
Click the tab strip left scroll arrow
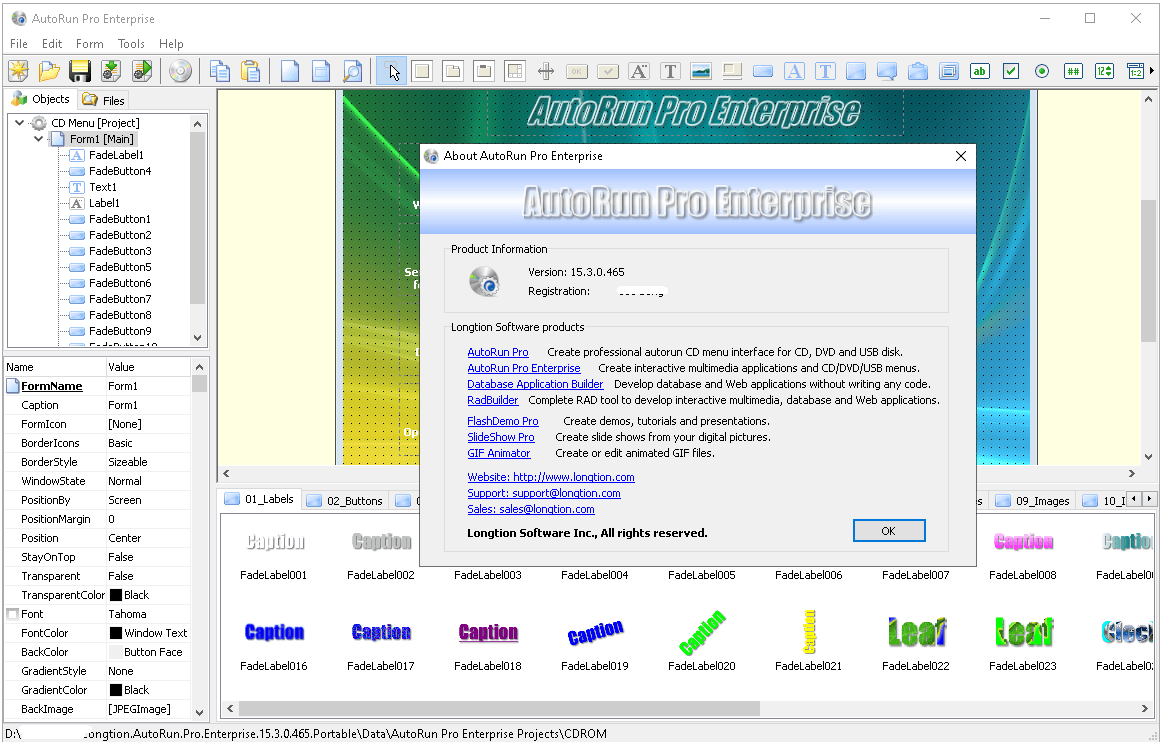click(1133, 499)
